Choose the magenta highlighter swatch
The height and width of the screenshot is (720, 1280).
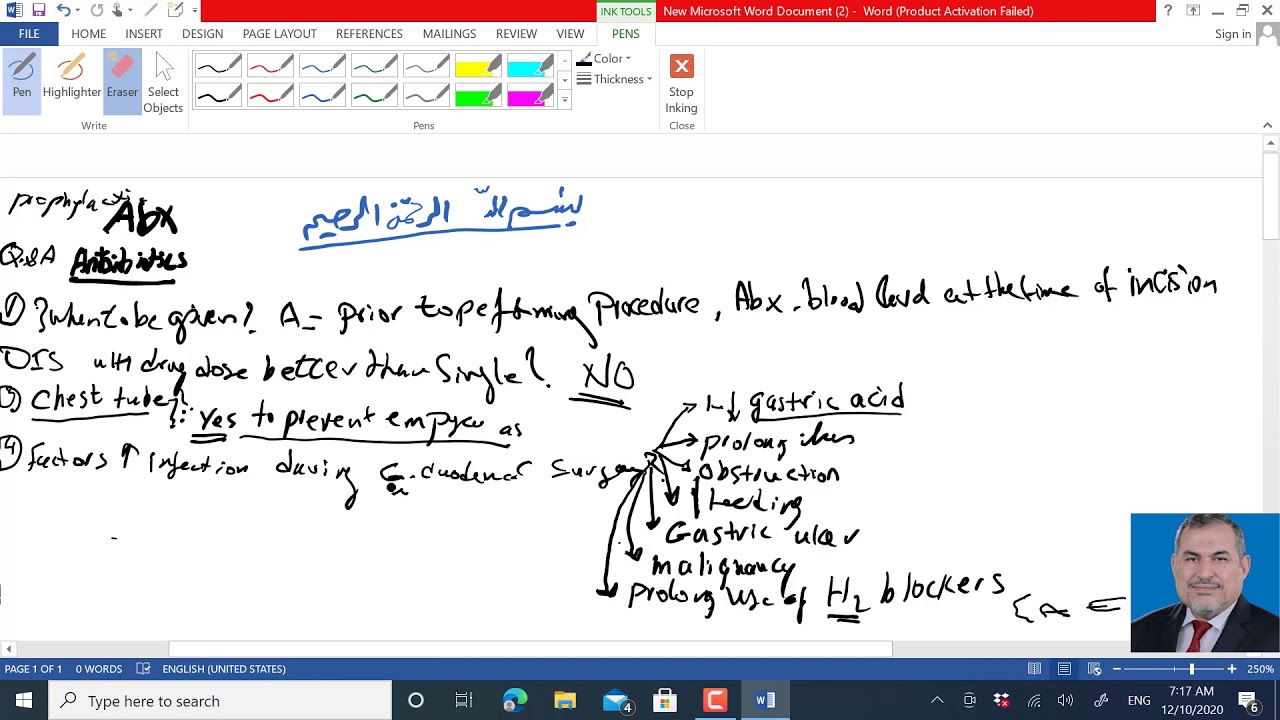(531, 97)
